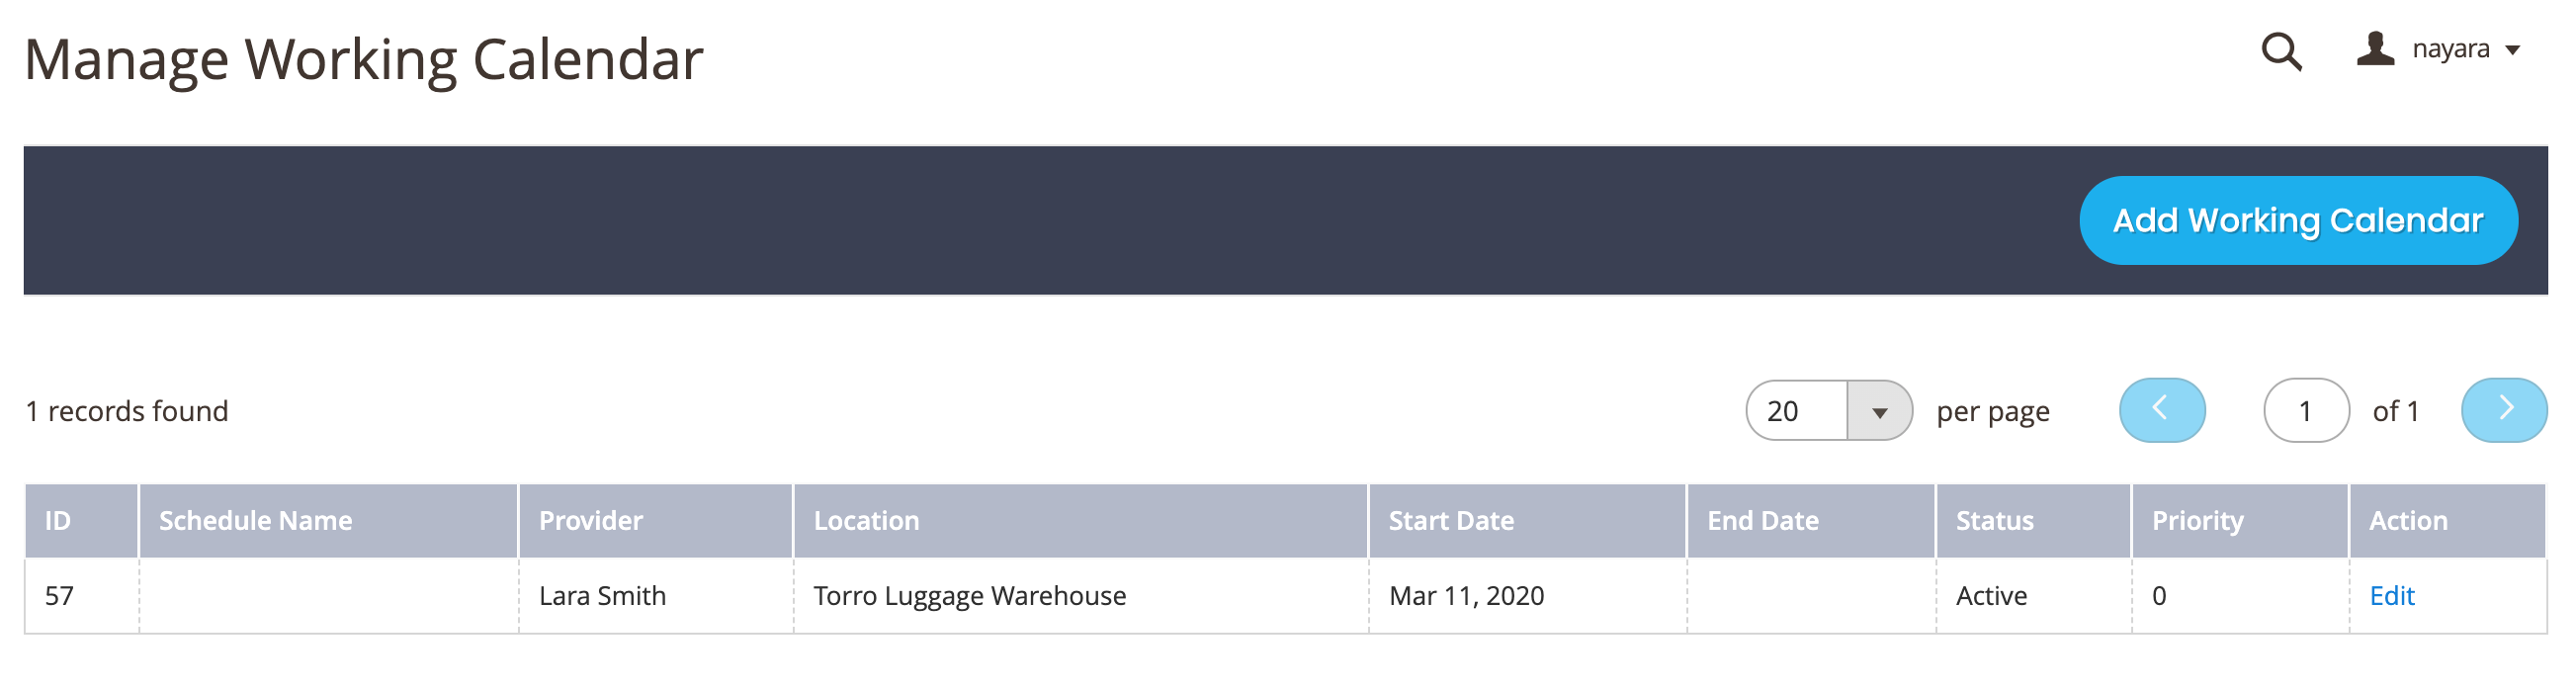
Task: Go to next page arrow
Action: [x=2504, y=410]
